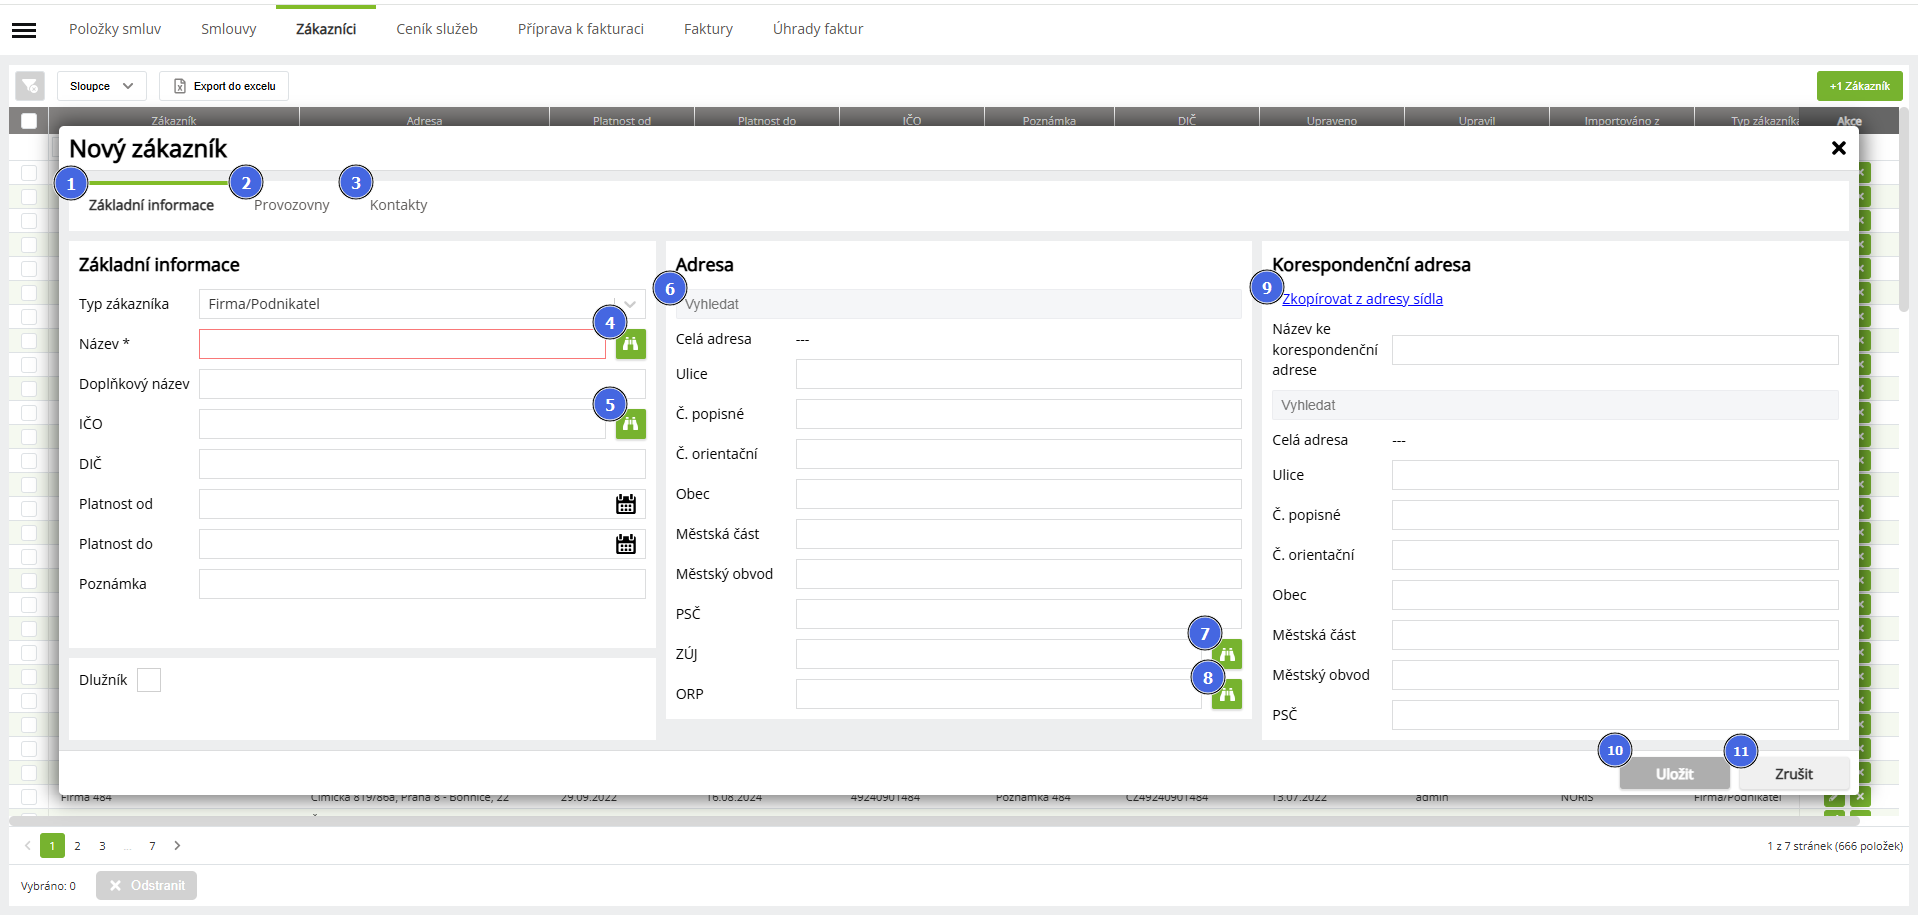Click the +1 Zákazník button

pos(1859,86)
